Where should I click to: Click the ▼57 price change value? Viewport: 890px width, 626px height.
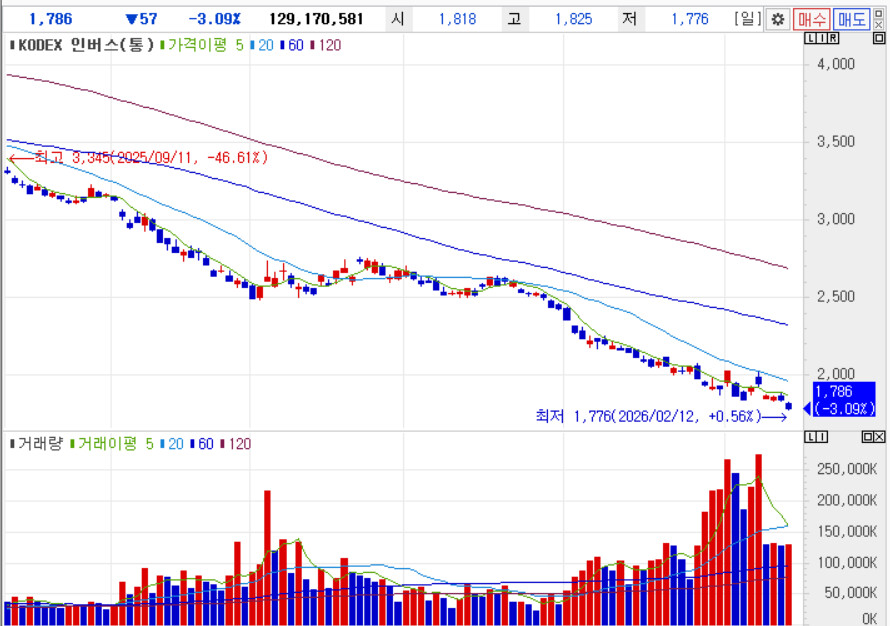[x=141, y=19]
